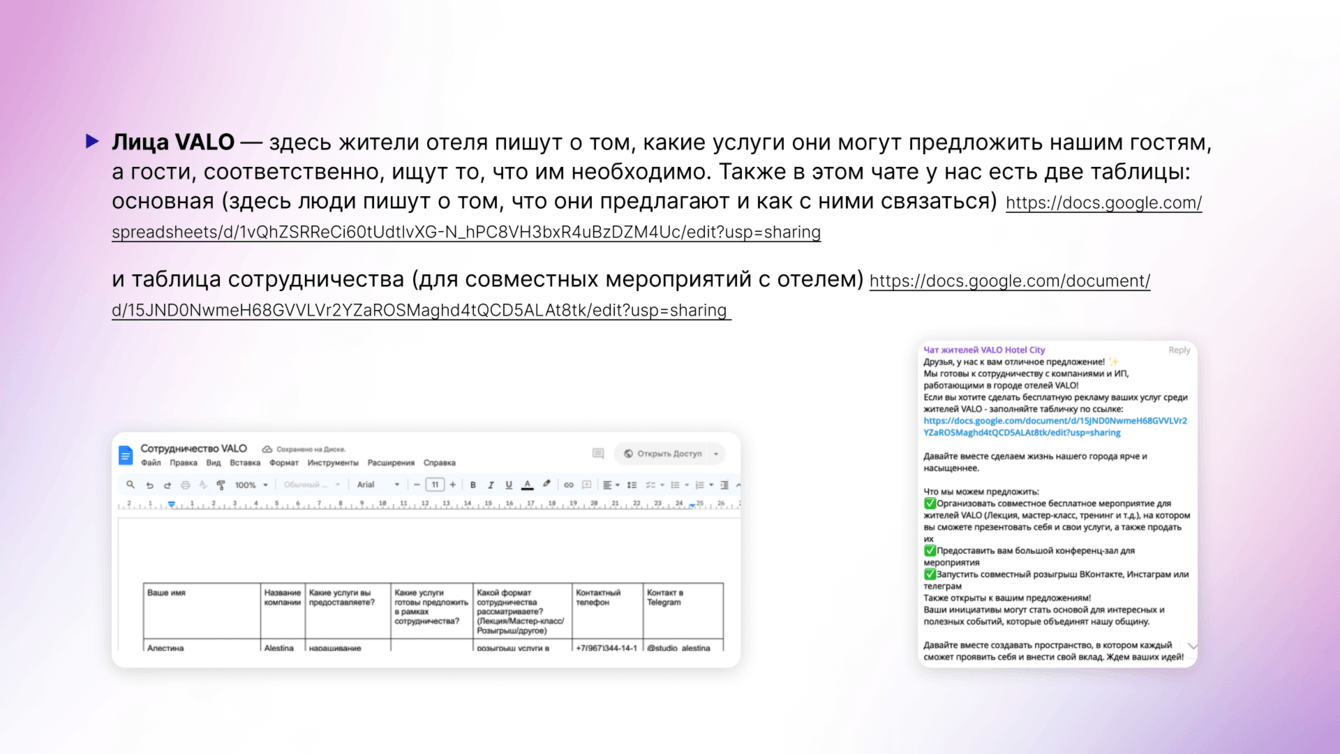Open the Инструменты menu

pos(333,463)
